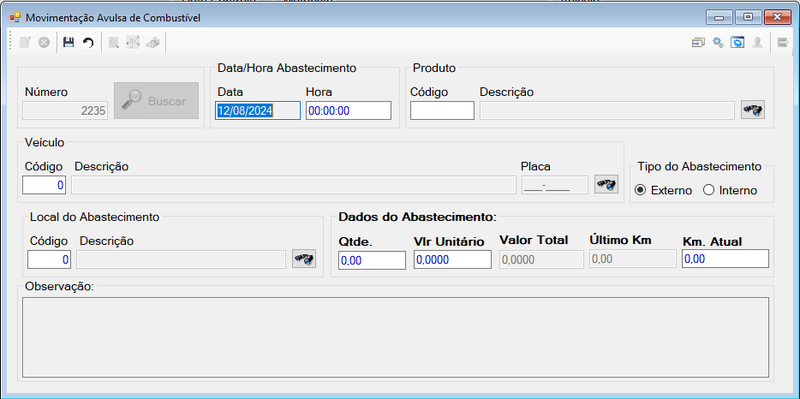Click the greyed-out cancel circle-X toolbar icon
The width and height of the screenshot is (800, 399).
tap(44, 43)
